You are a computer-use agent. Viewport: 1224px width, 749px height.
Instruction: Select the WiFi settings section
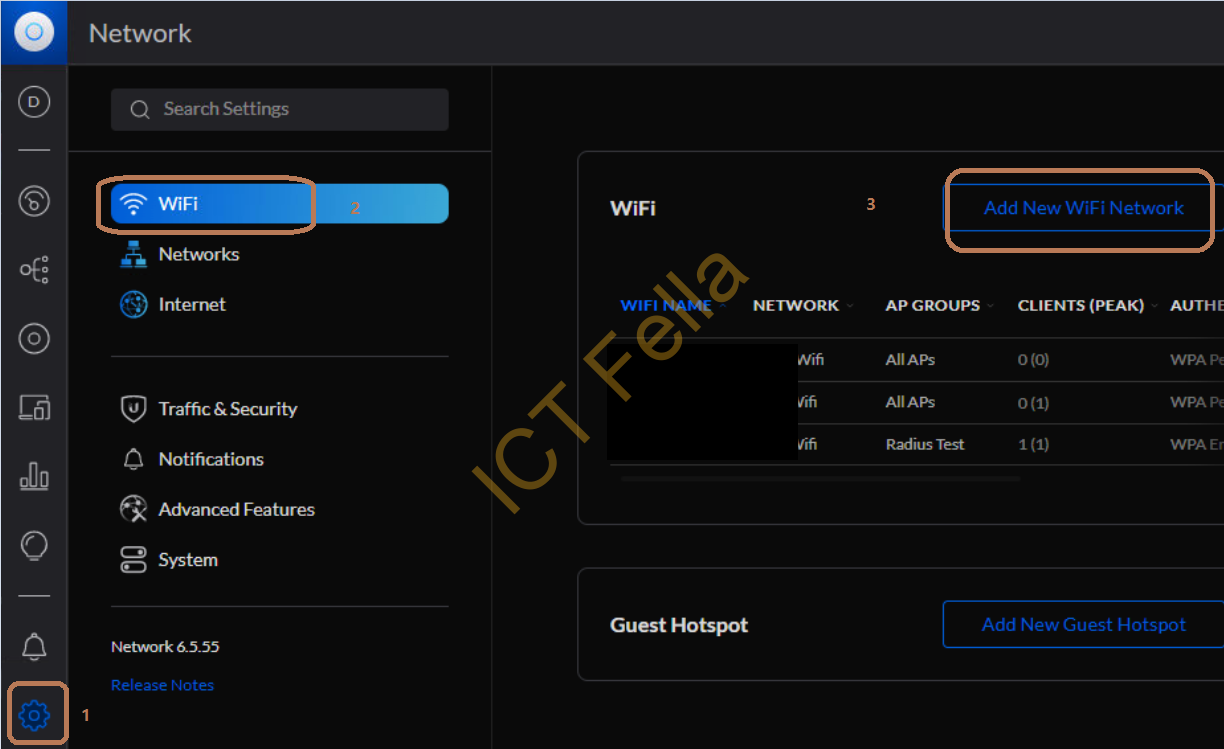click(280, 204)
